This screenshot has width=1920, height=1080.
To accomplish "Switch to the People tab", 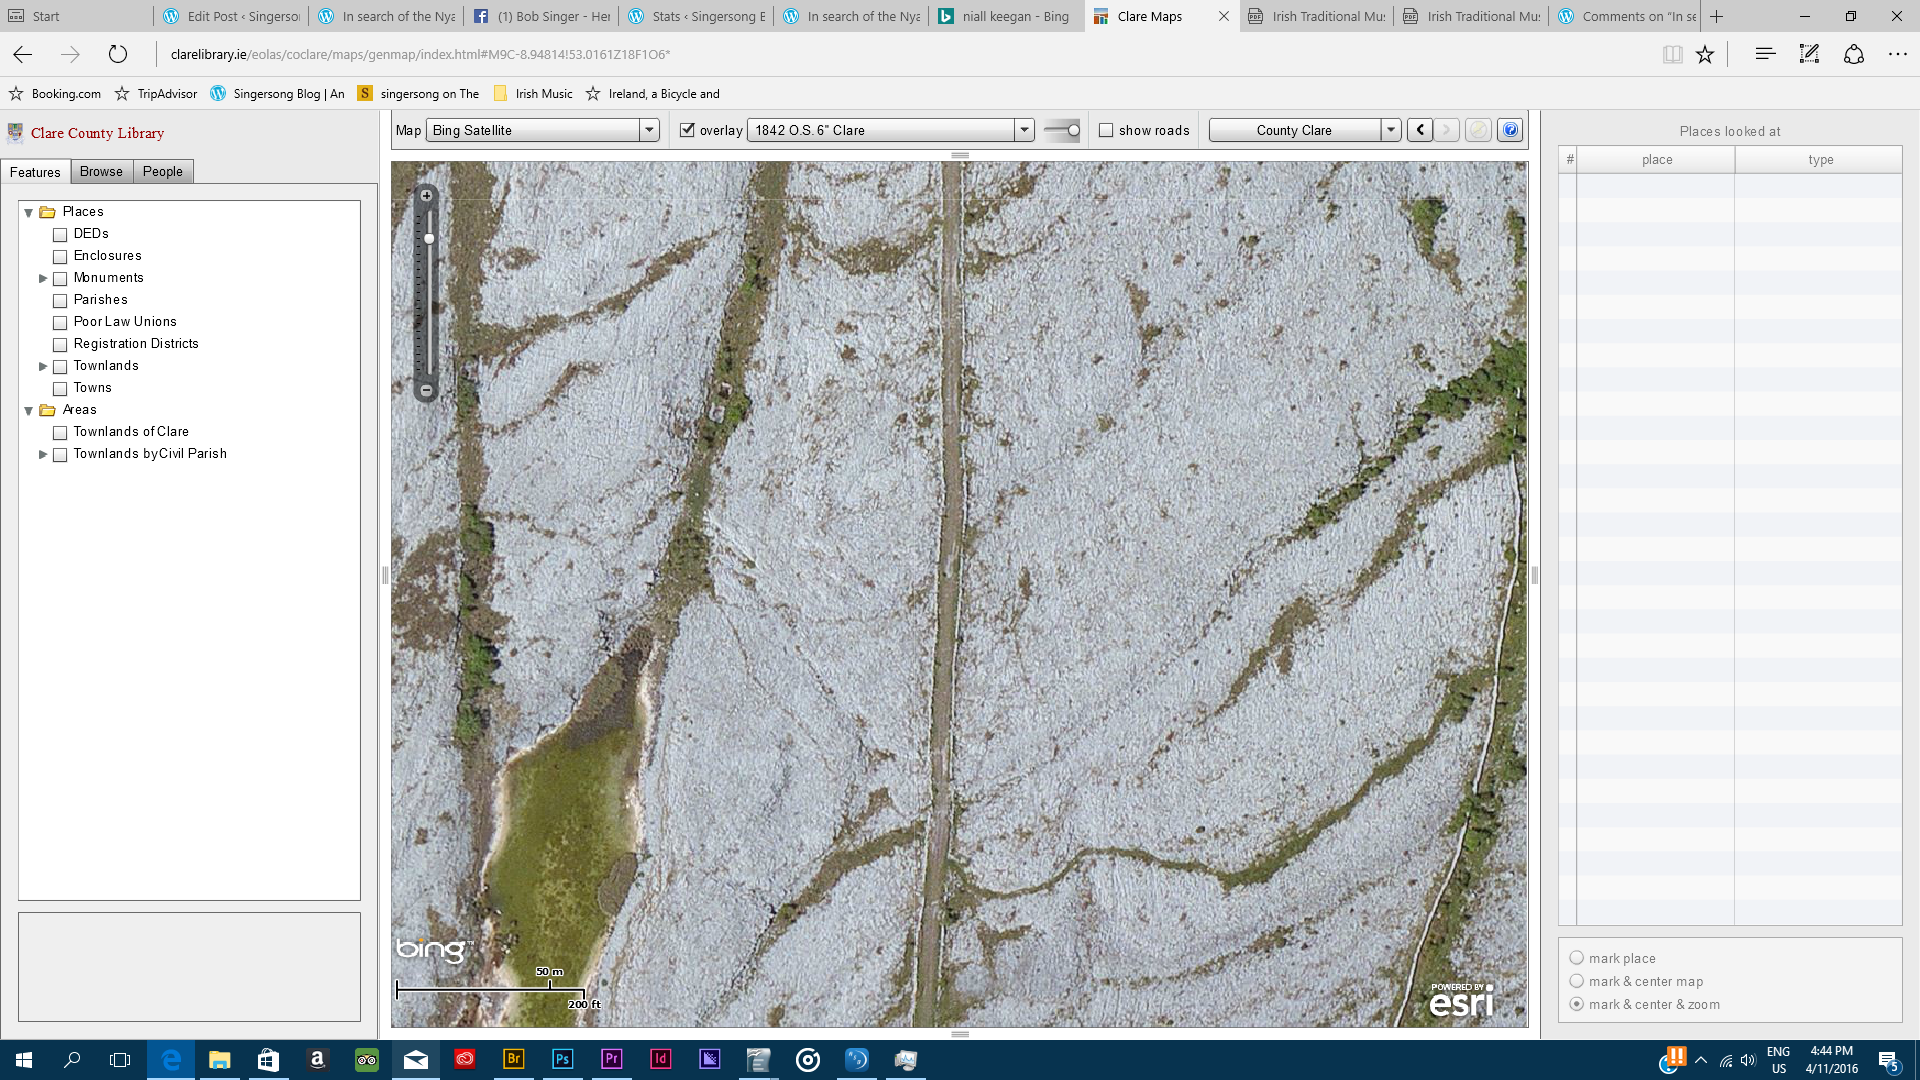I will (162, 172).
